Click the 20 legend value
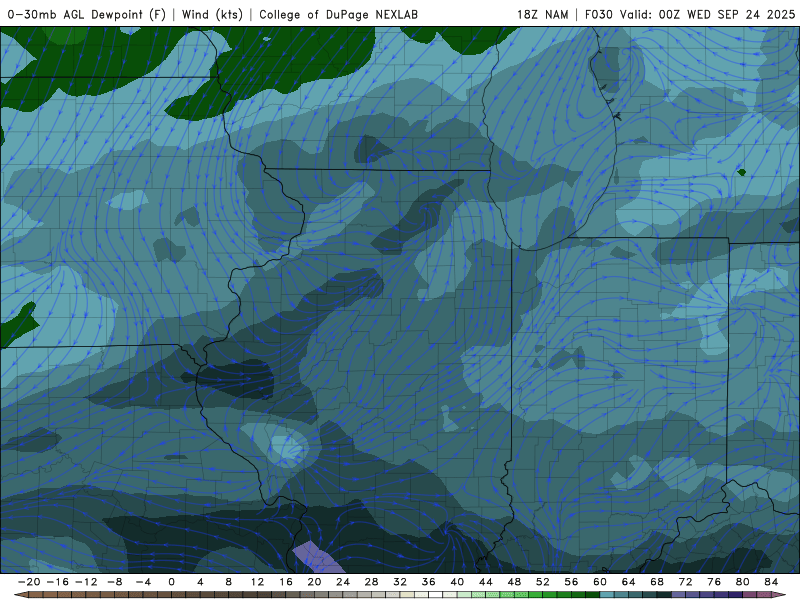 [x=314, y=582]
